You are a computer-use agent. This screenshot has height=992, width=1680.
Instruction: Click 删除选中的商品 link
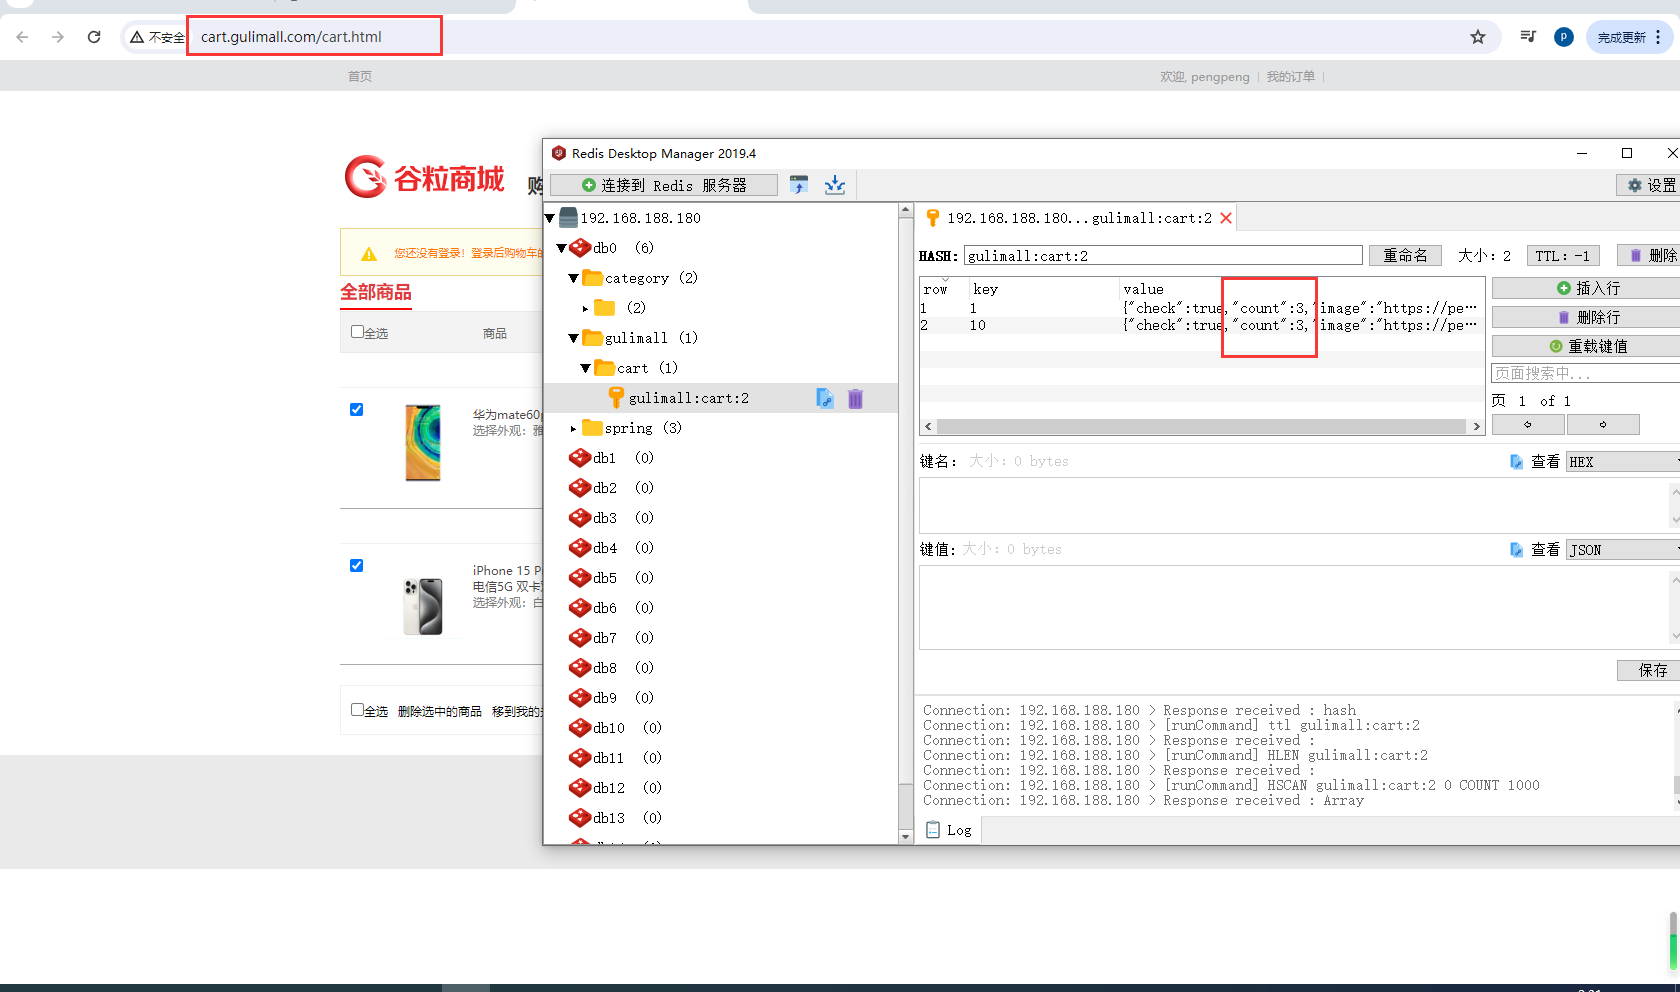pos(440,711)
